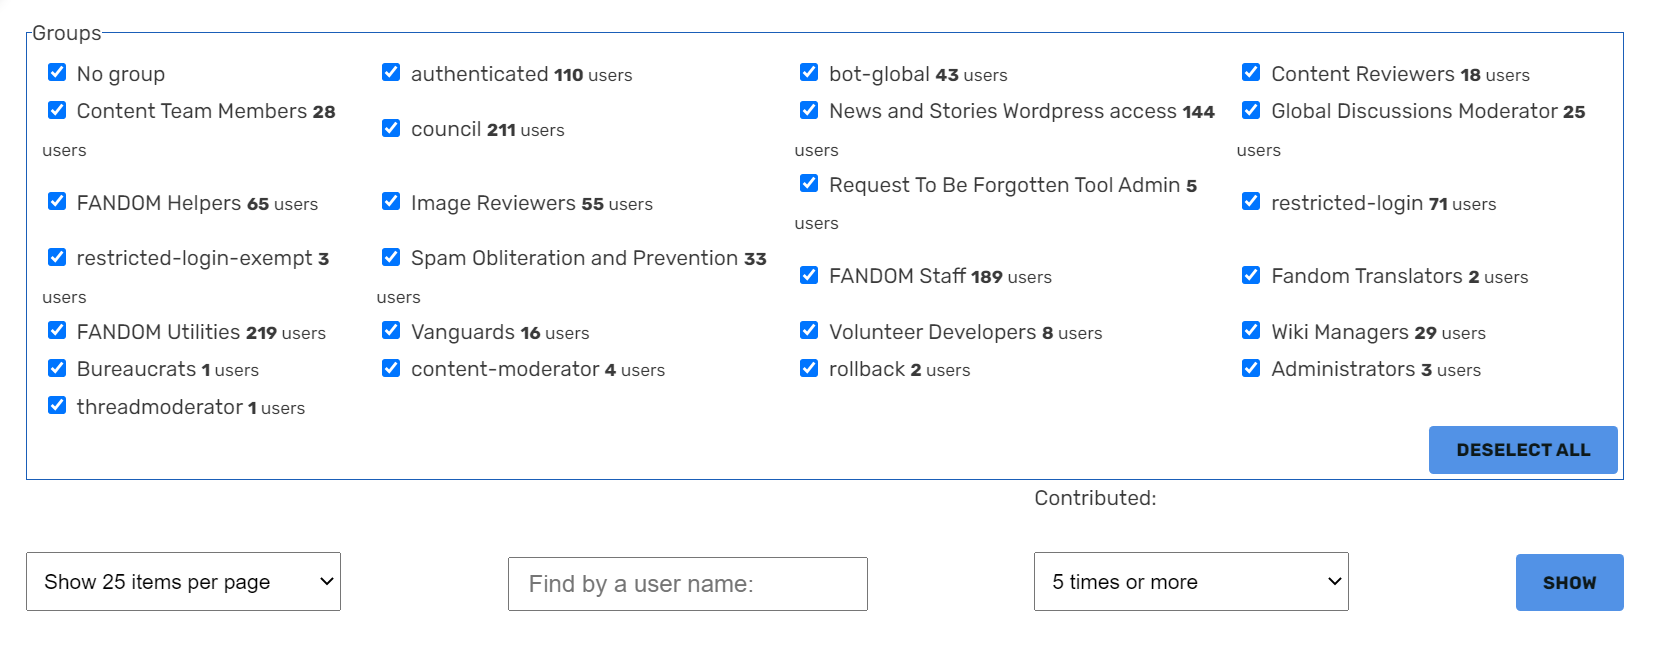The height and width of the screenshot is (649, 1666).
Task: Deselect Content Reviewers group
Action: [1251, 73]
